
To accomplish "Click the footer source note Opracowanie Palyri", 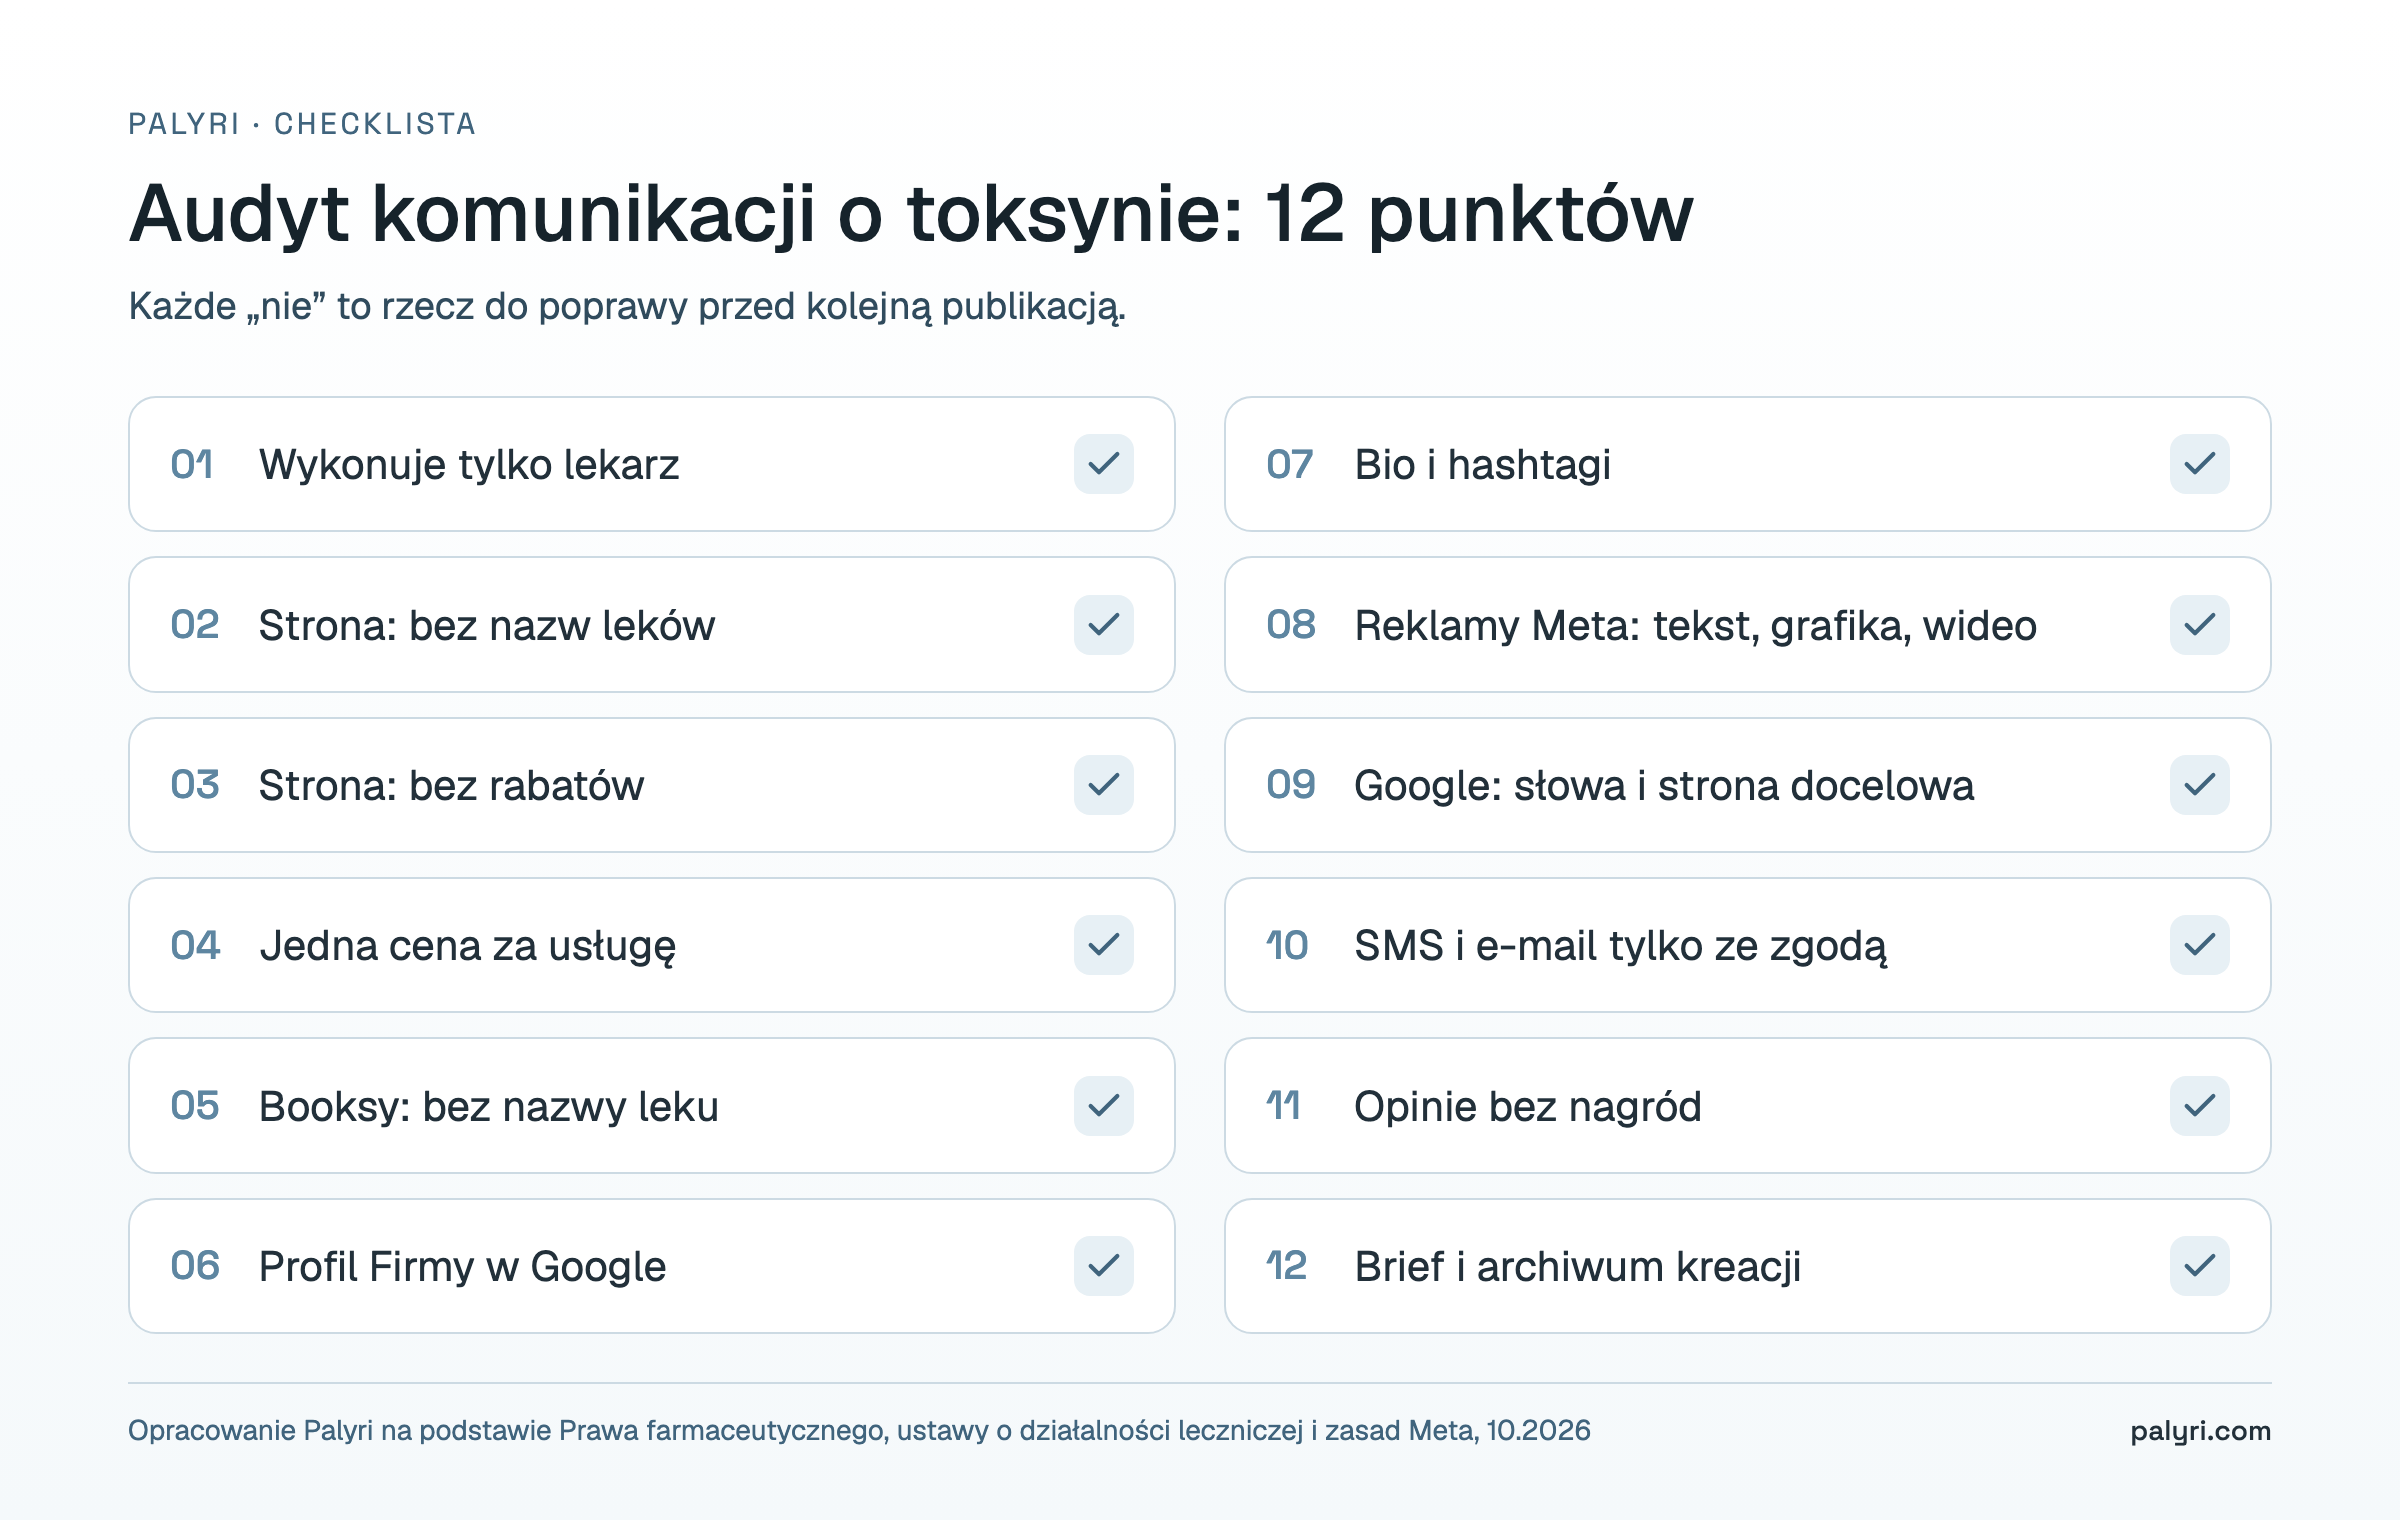I will 859,1431.
